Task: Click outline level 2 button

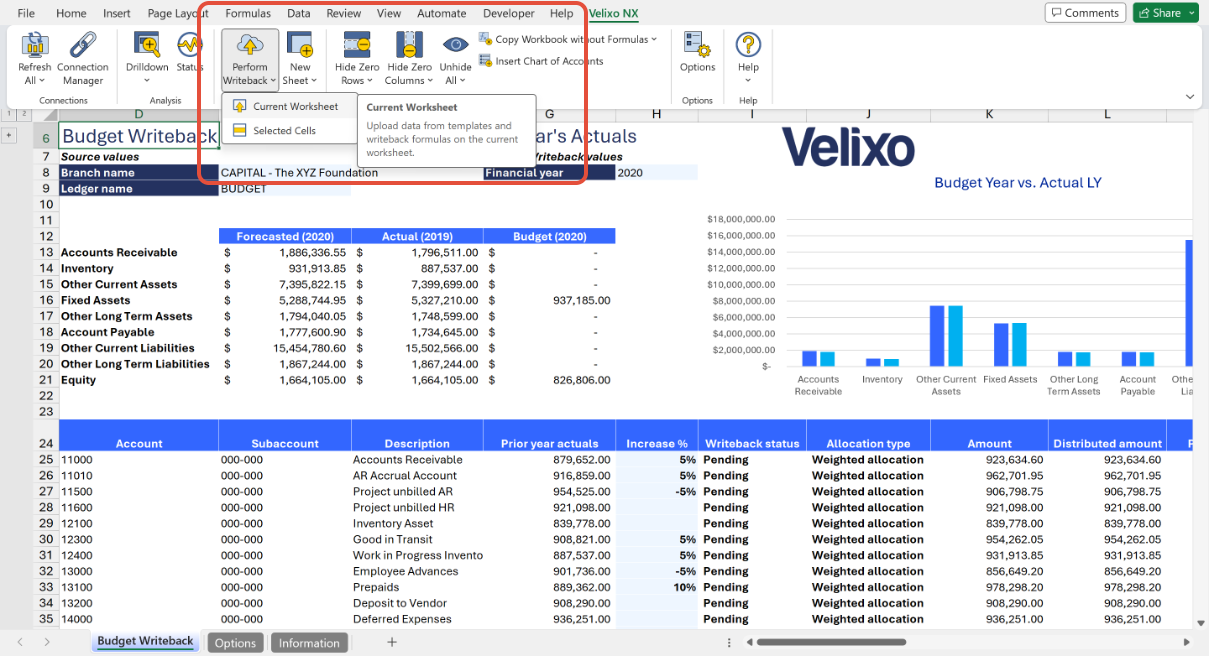Action: tap(24, 114)
